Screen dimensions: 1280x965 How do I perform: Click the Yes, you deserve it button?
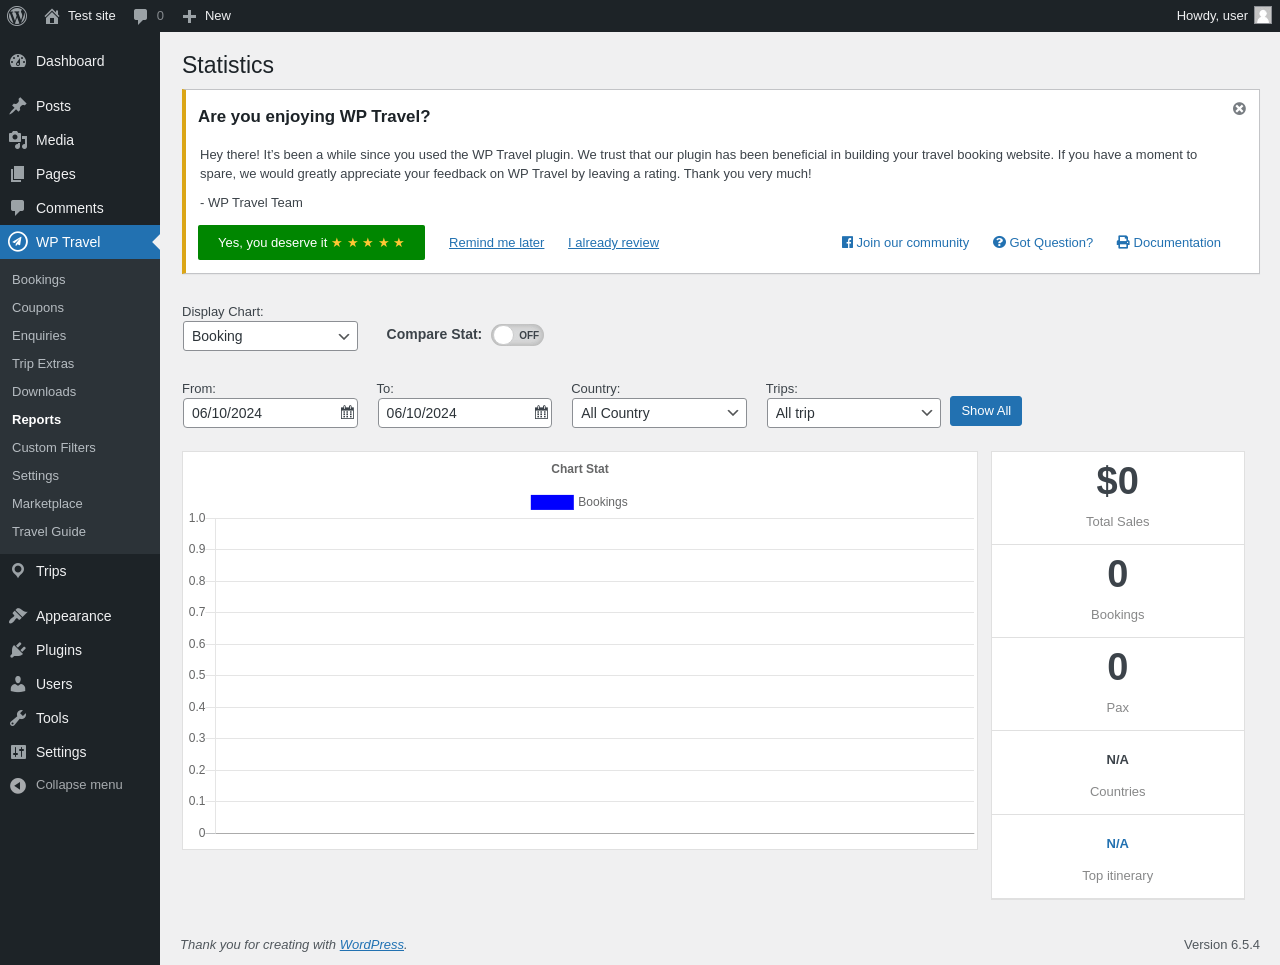(311, 243)
